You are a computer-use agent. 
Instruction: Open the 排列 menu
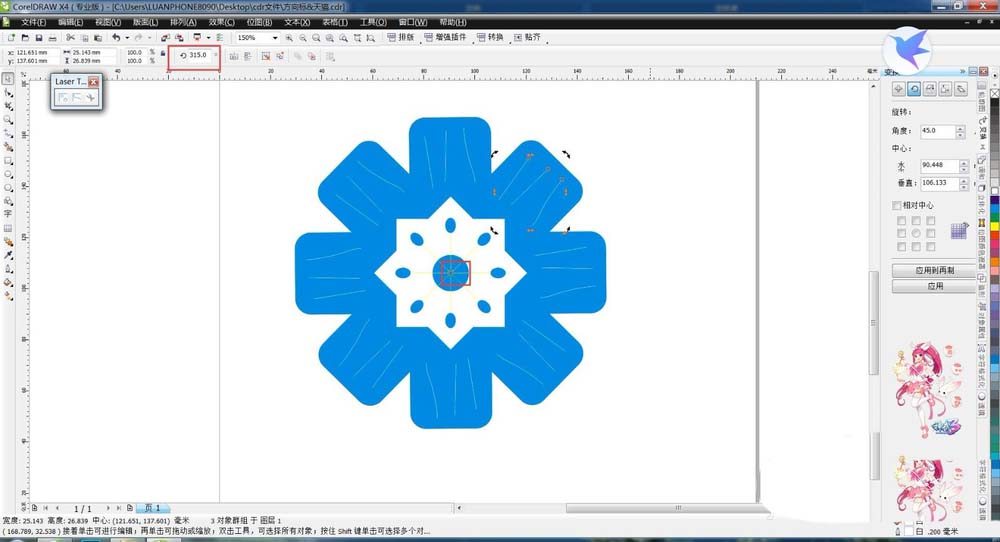pos(183,22)
